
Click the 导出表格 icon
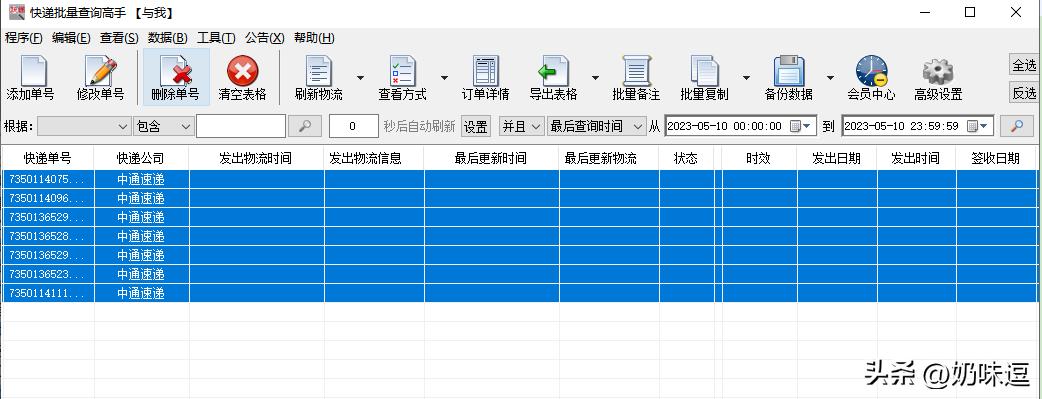point(553,70)
